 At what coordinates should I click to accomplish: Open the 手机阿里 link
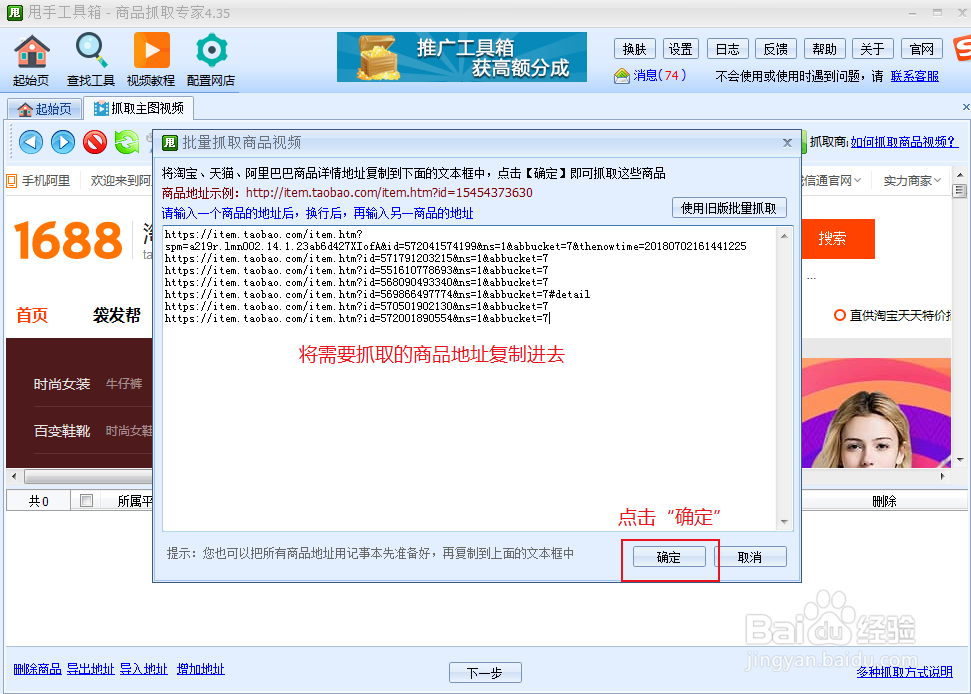38,181
